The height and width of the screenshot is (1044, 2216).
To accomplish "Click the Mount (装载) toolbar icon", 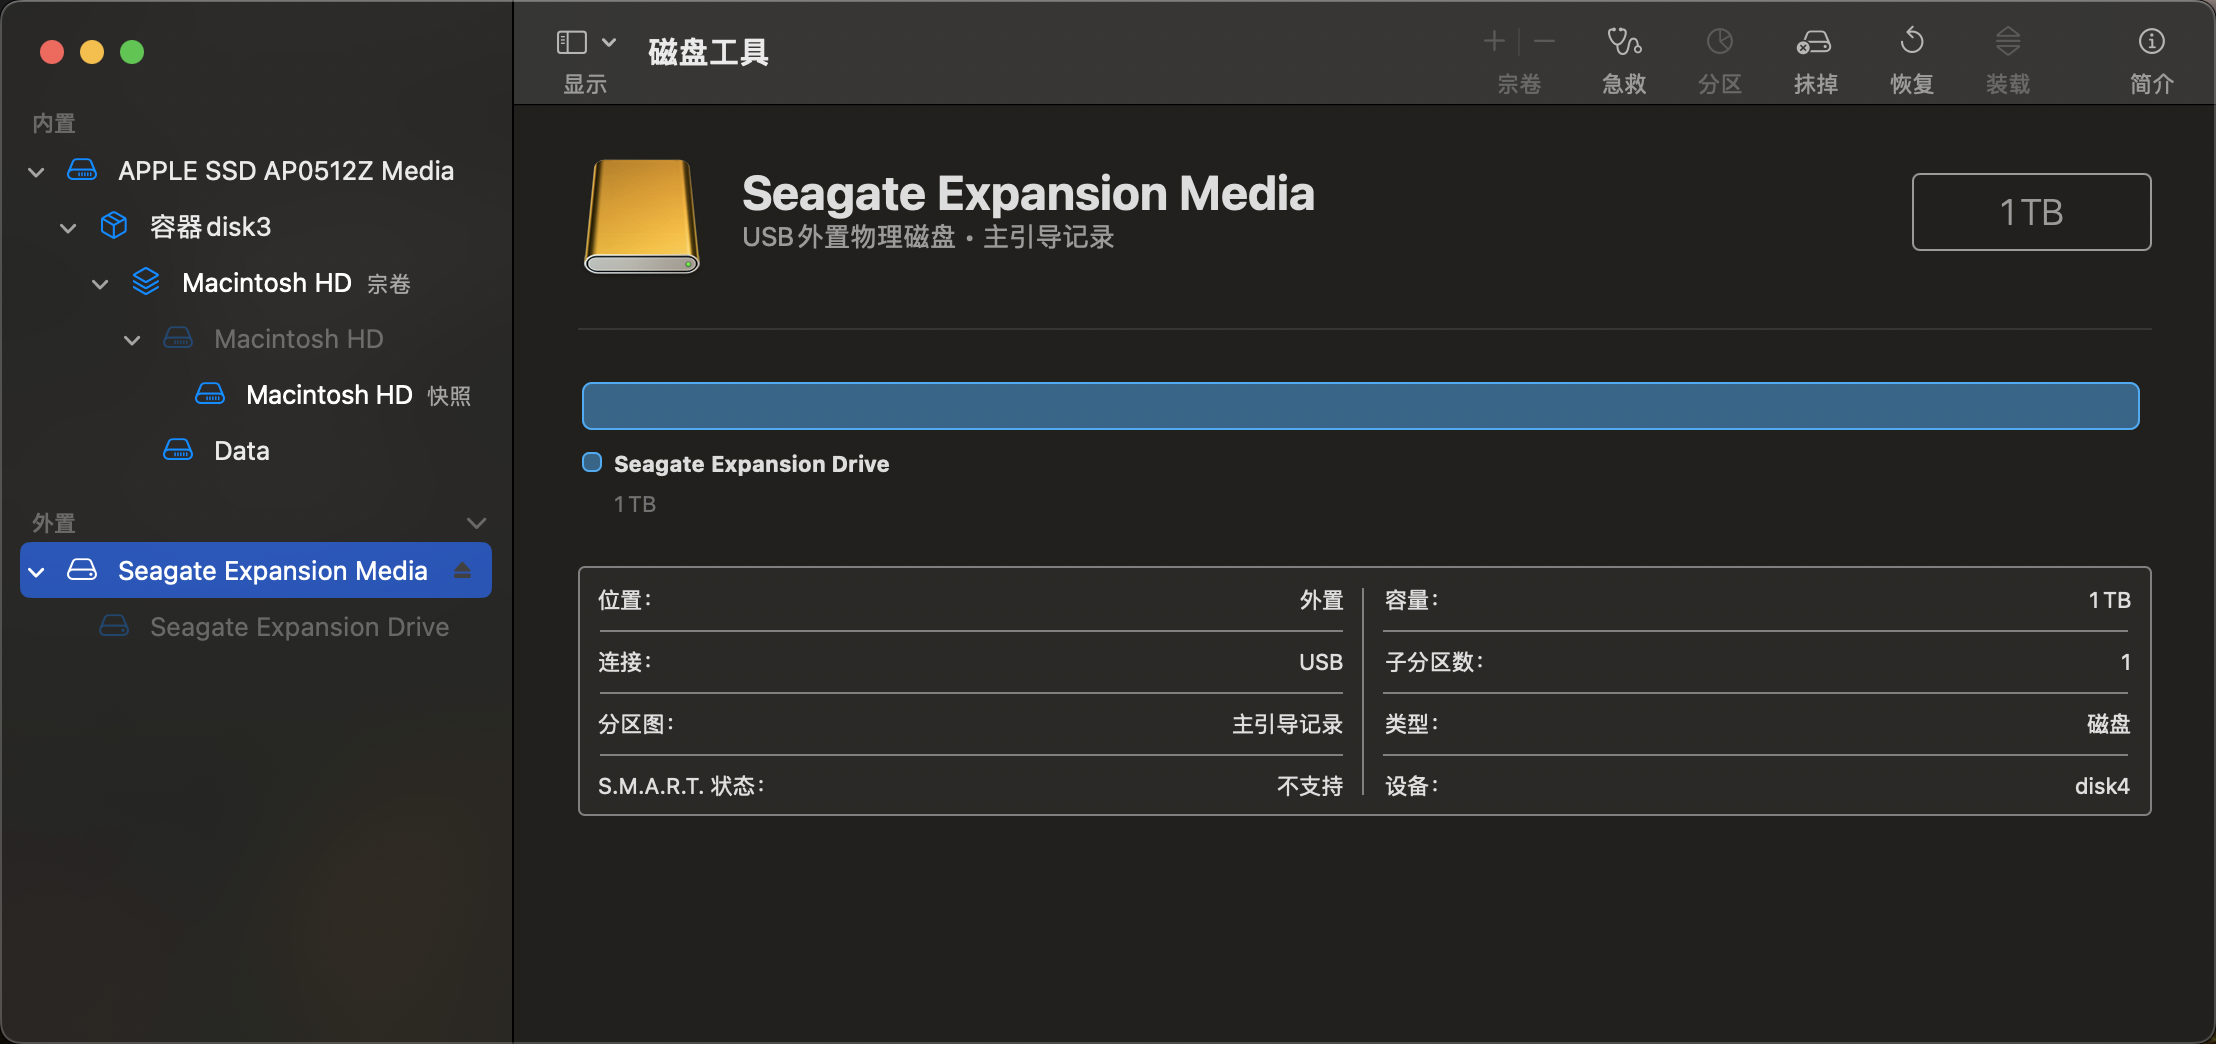I will pyautogui.click(x=2007, y=42).
